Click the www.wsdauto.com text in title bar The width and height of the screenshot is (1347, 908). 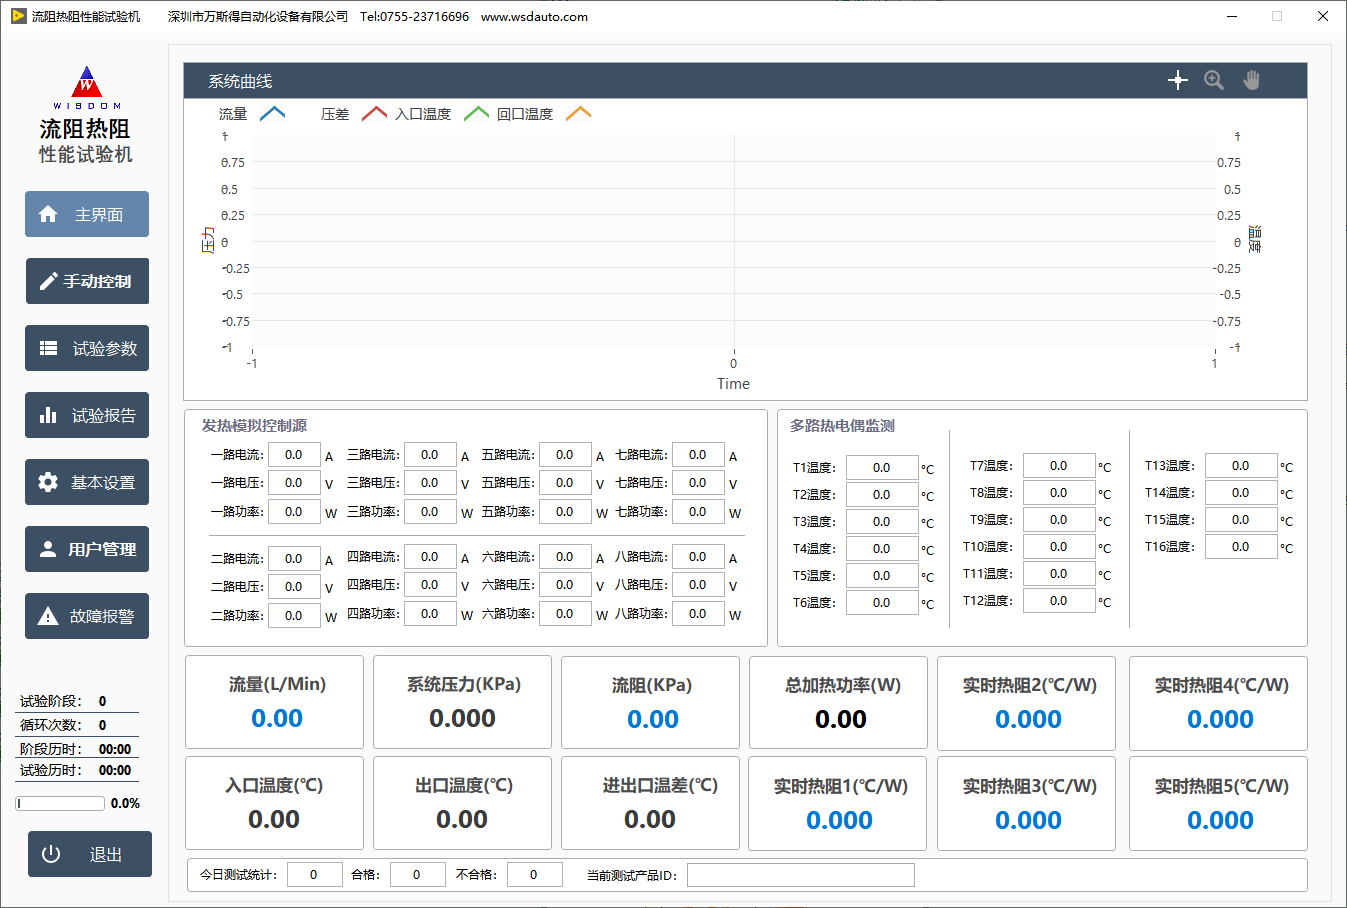pos(534,16)
